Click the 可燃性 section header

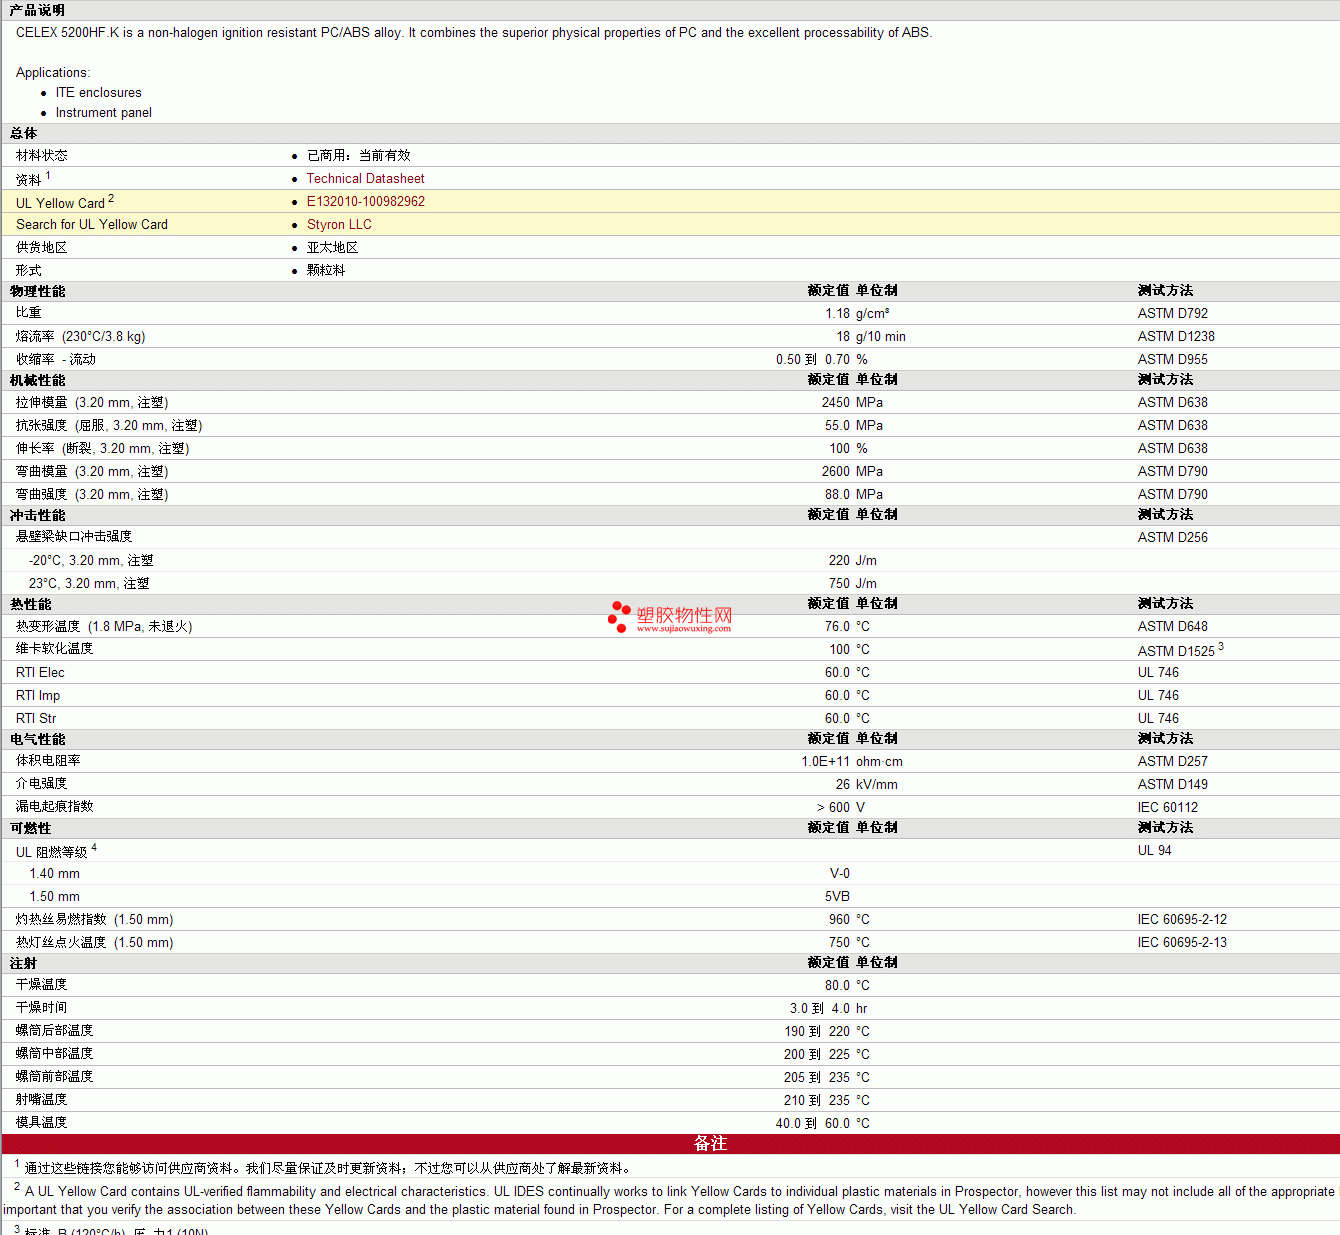tap(30, 828)
